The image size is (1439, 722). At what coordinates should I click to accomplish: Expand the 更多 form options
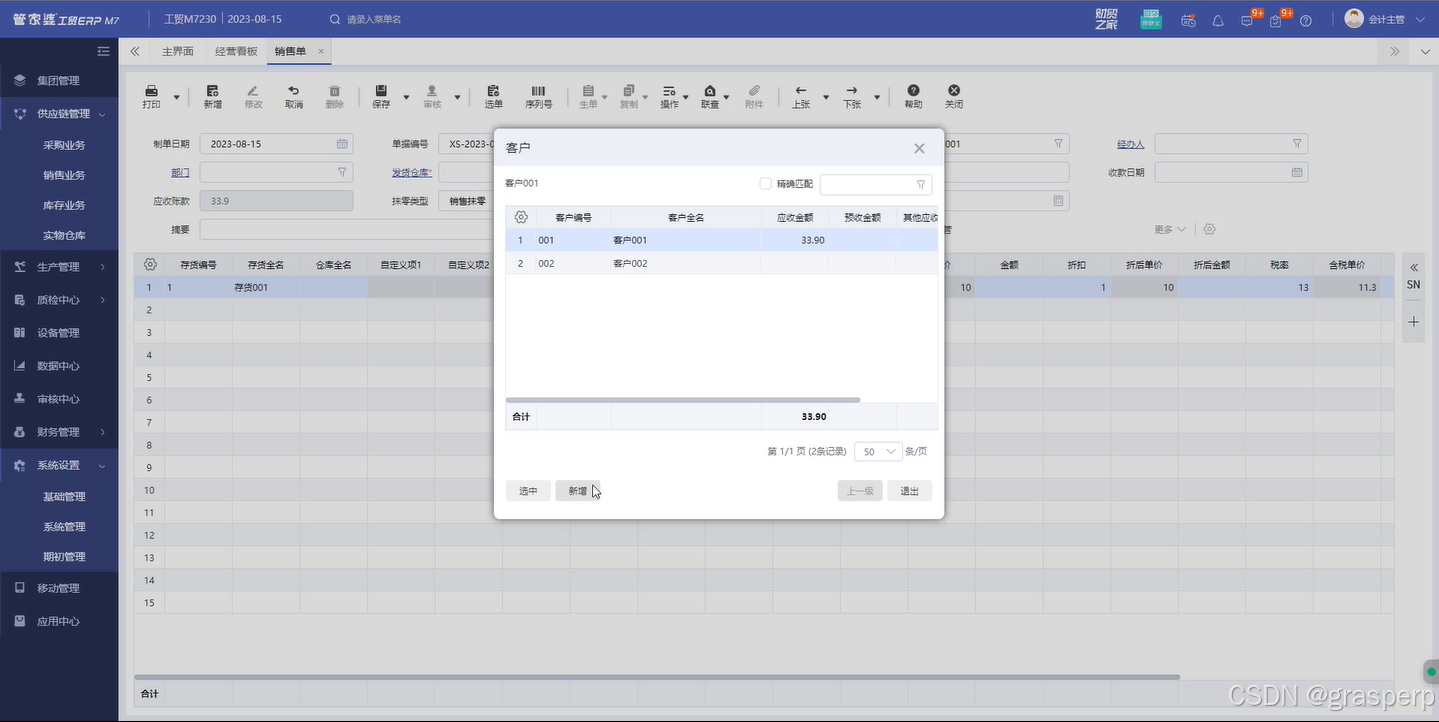point(1169,229)
